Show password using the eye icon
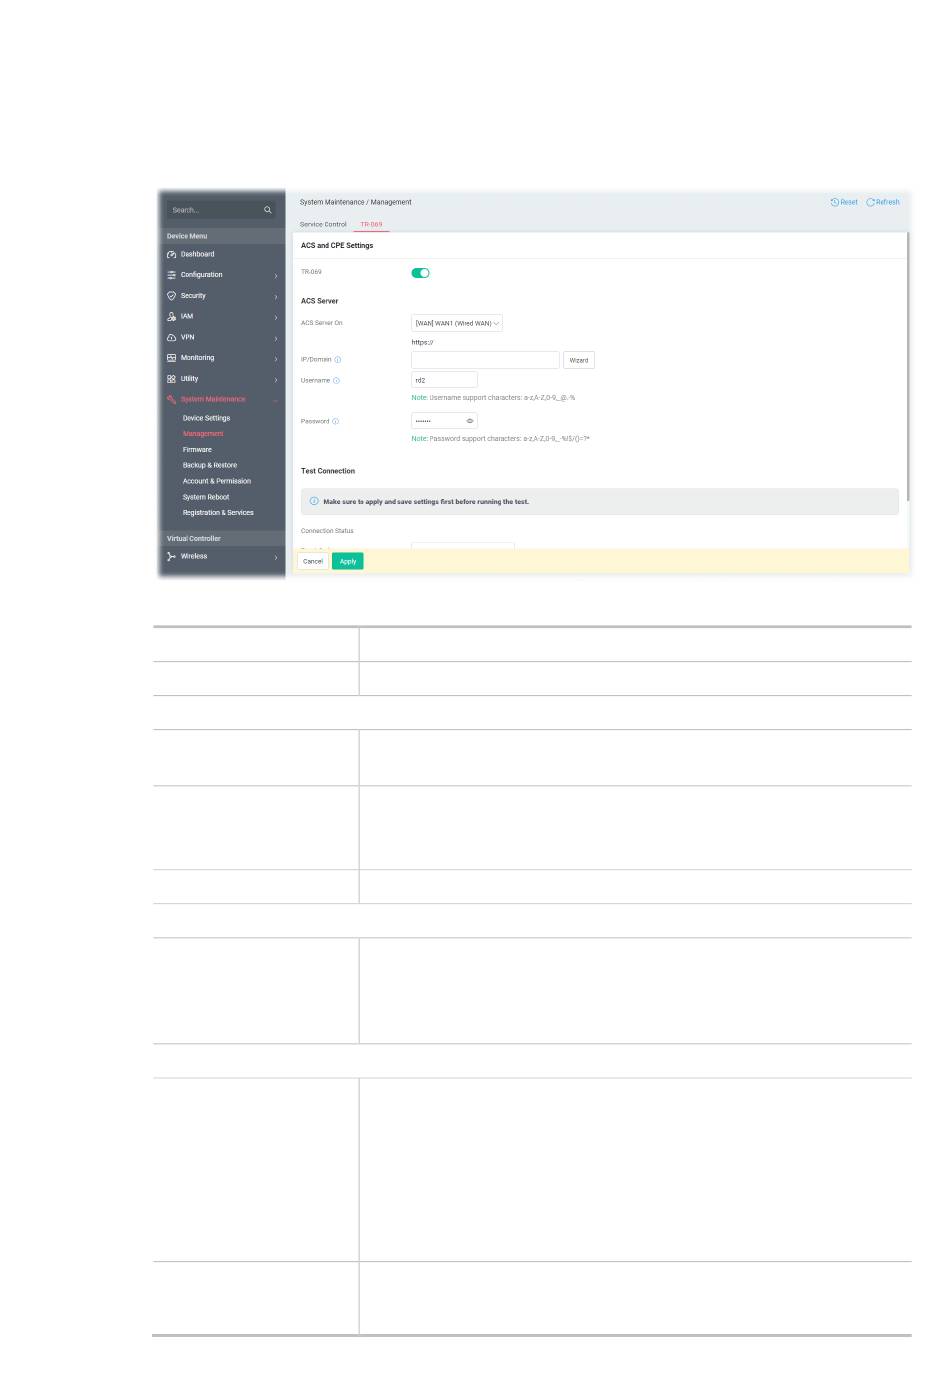 tap(470, 421)
